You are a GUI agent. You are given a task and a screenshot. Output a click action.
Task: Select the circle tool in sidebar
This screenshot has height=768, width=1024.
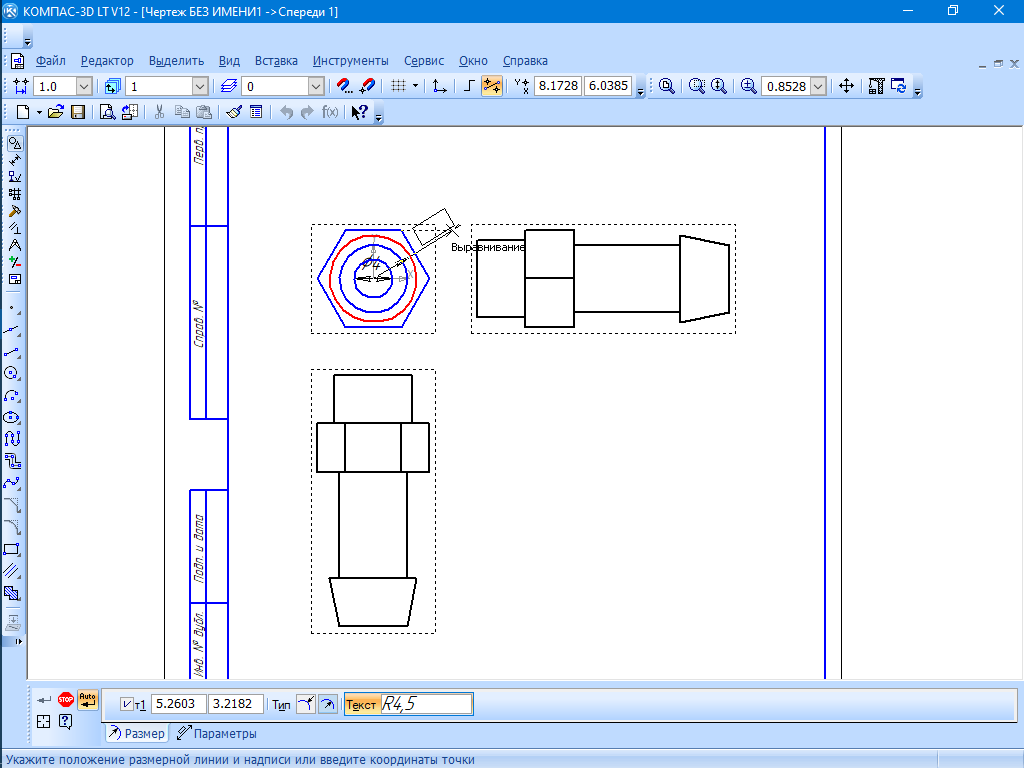(x=12, y=374)
